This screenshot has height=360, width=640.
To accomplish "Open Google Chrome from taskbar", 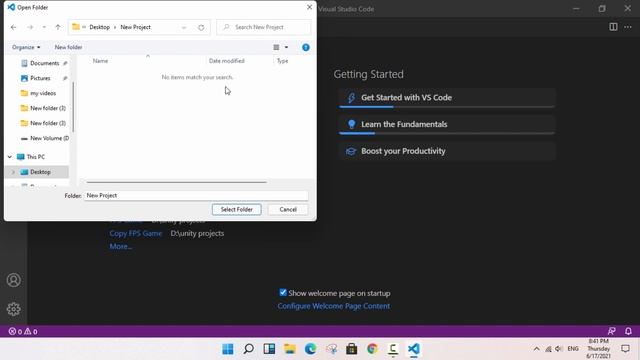I will click(372, 349).
